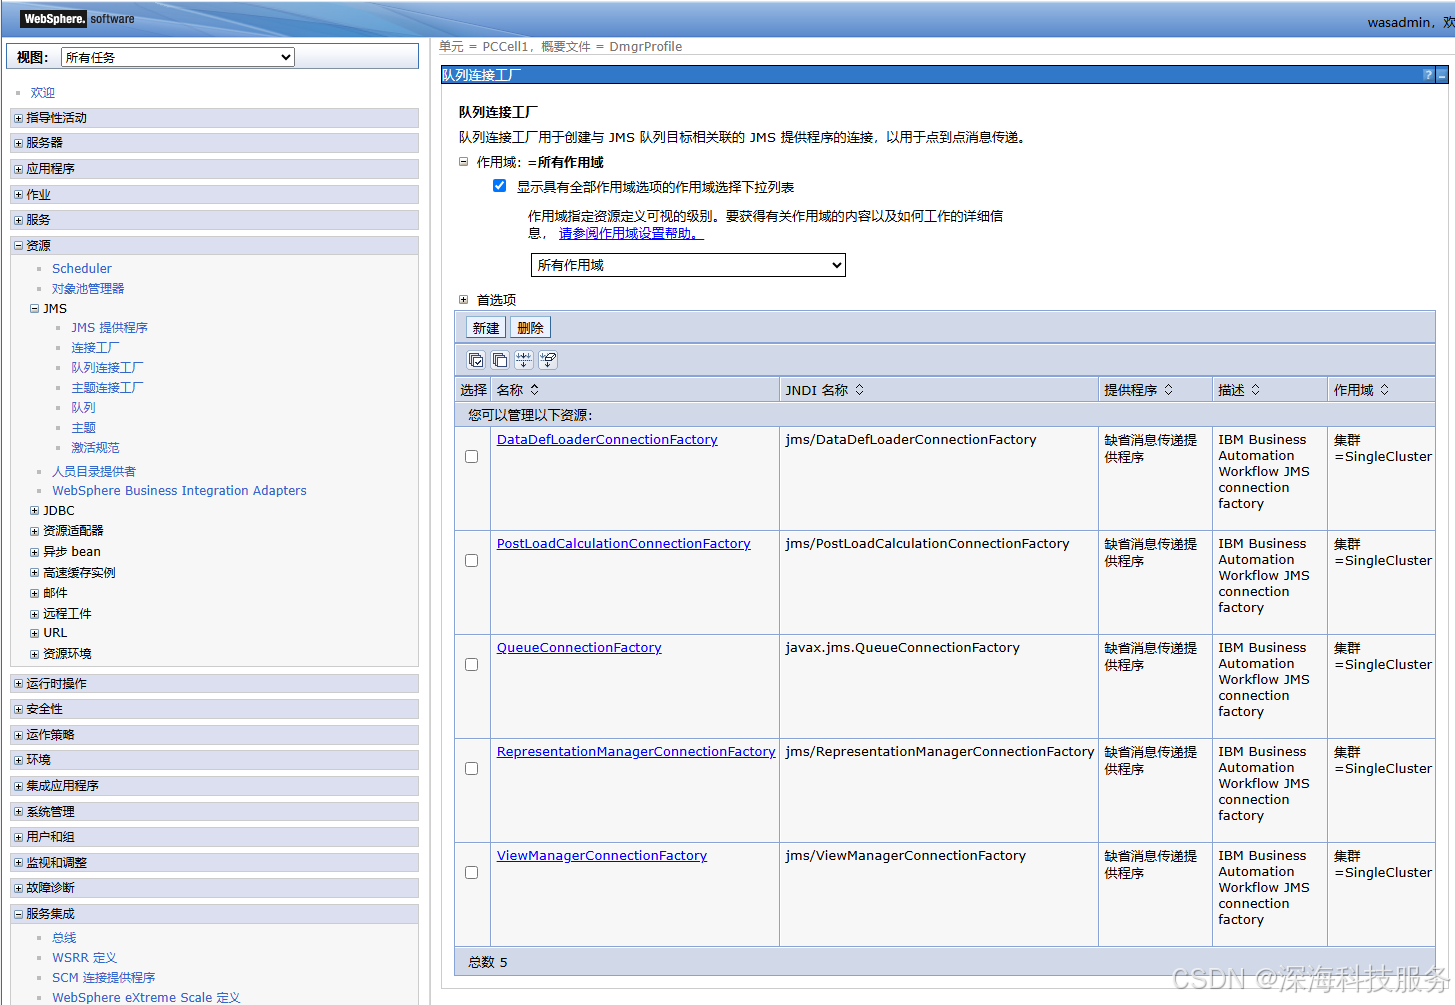Viewport: 1455px width, 1005px height.
Task: Sort the table by 提供程序 column
Action: pos(1168,389)
